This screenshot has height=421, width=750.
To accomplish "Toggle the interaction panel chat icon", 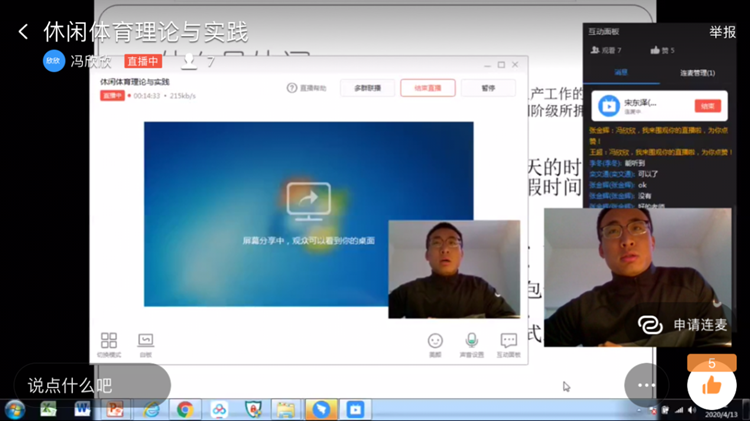I will coord(508,342).
